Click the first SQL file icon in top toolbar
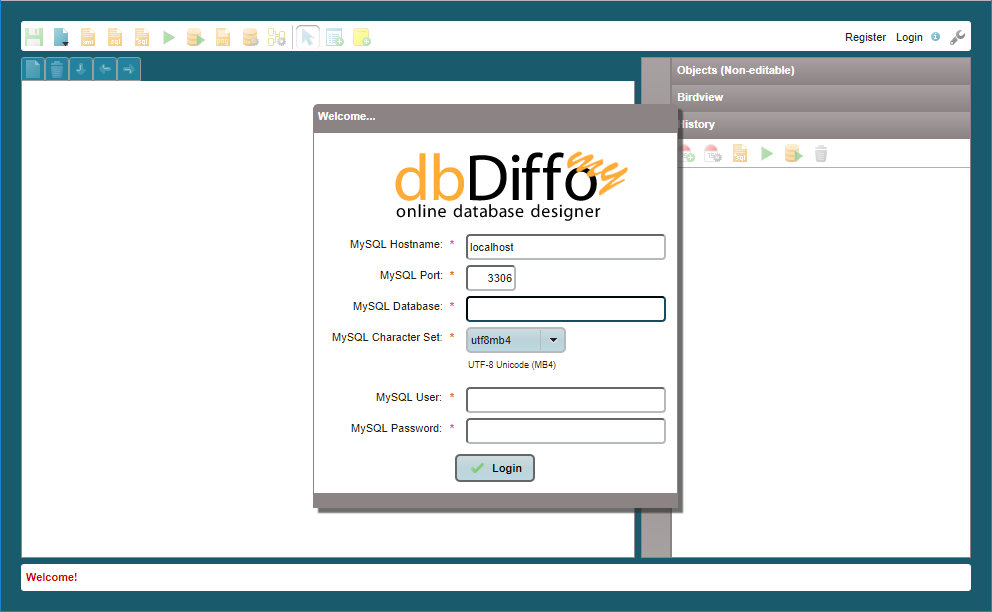Screen dimensions: 992x612 pos(115,37)
